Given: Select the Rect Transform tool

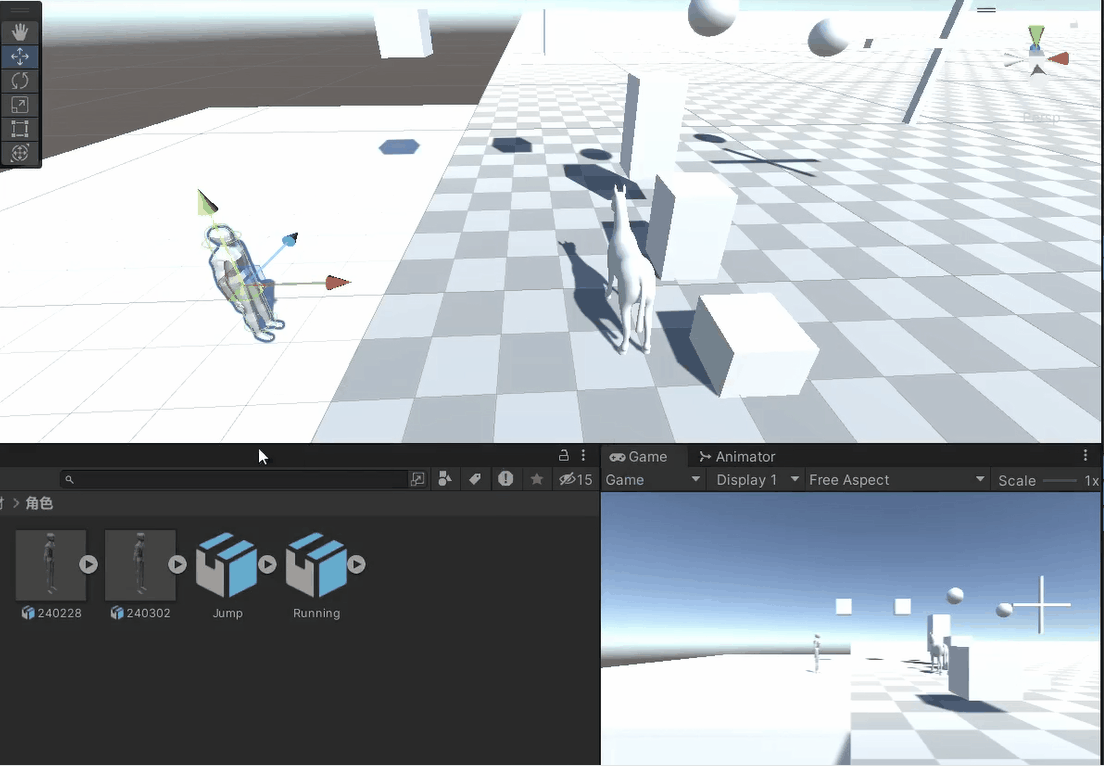Looking at the screenshot, I should [x=20, y=129].
